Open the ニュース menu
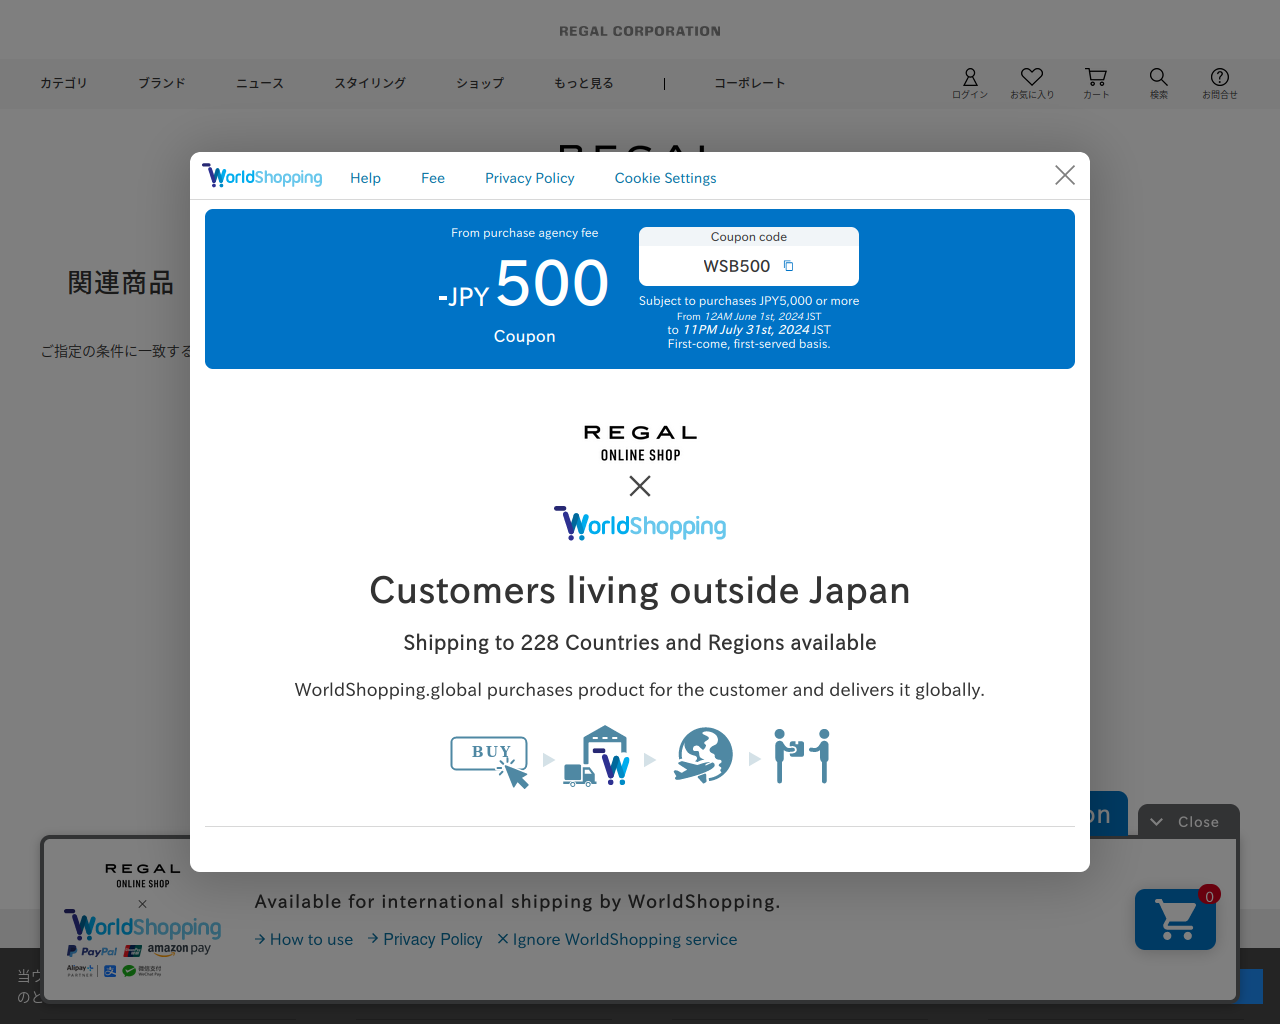Image resolution: width=1280 pixels, height=1024 pixels. (x=260, y=83)
